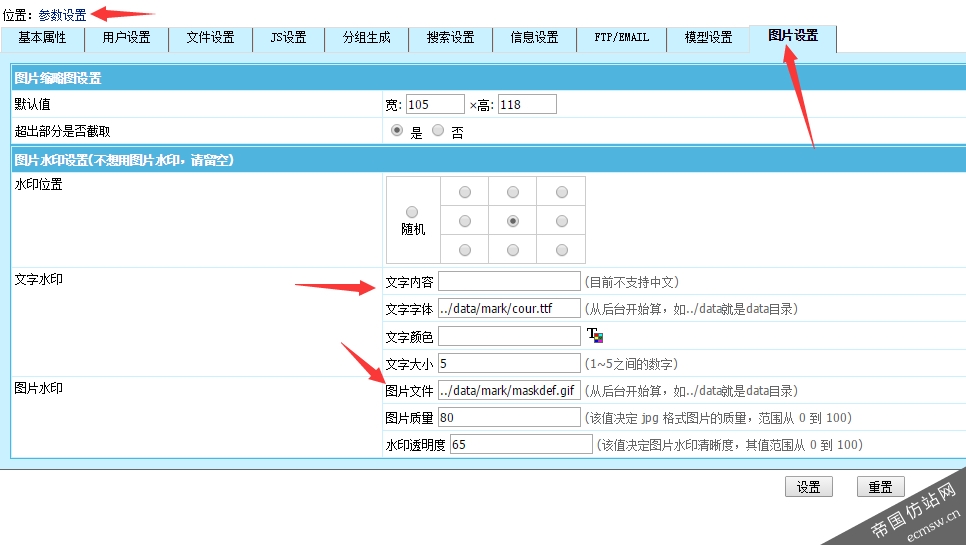
Task: Open the 信息设置 tab
Action: click(534, 38)
